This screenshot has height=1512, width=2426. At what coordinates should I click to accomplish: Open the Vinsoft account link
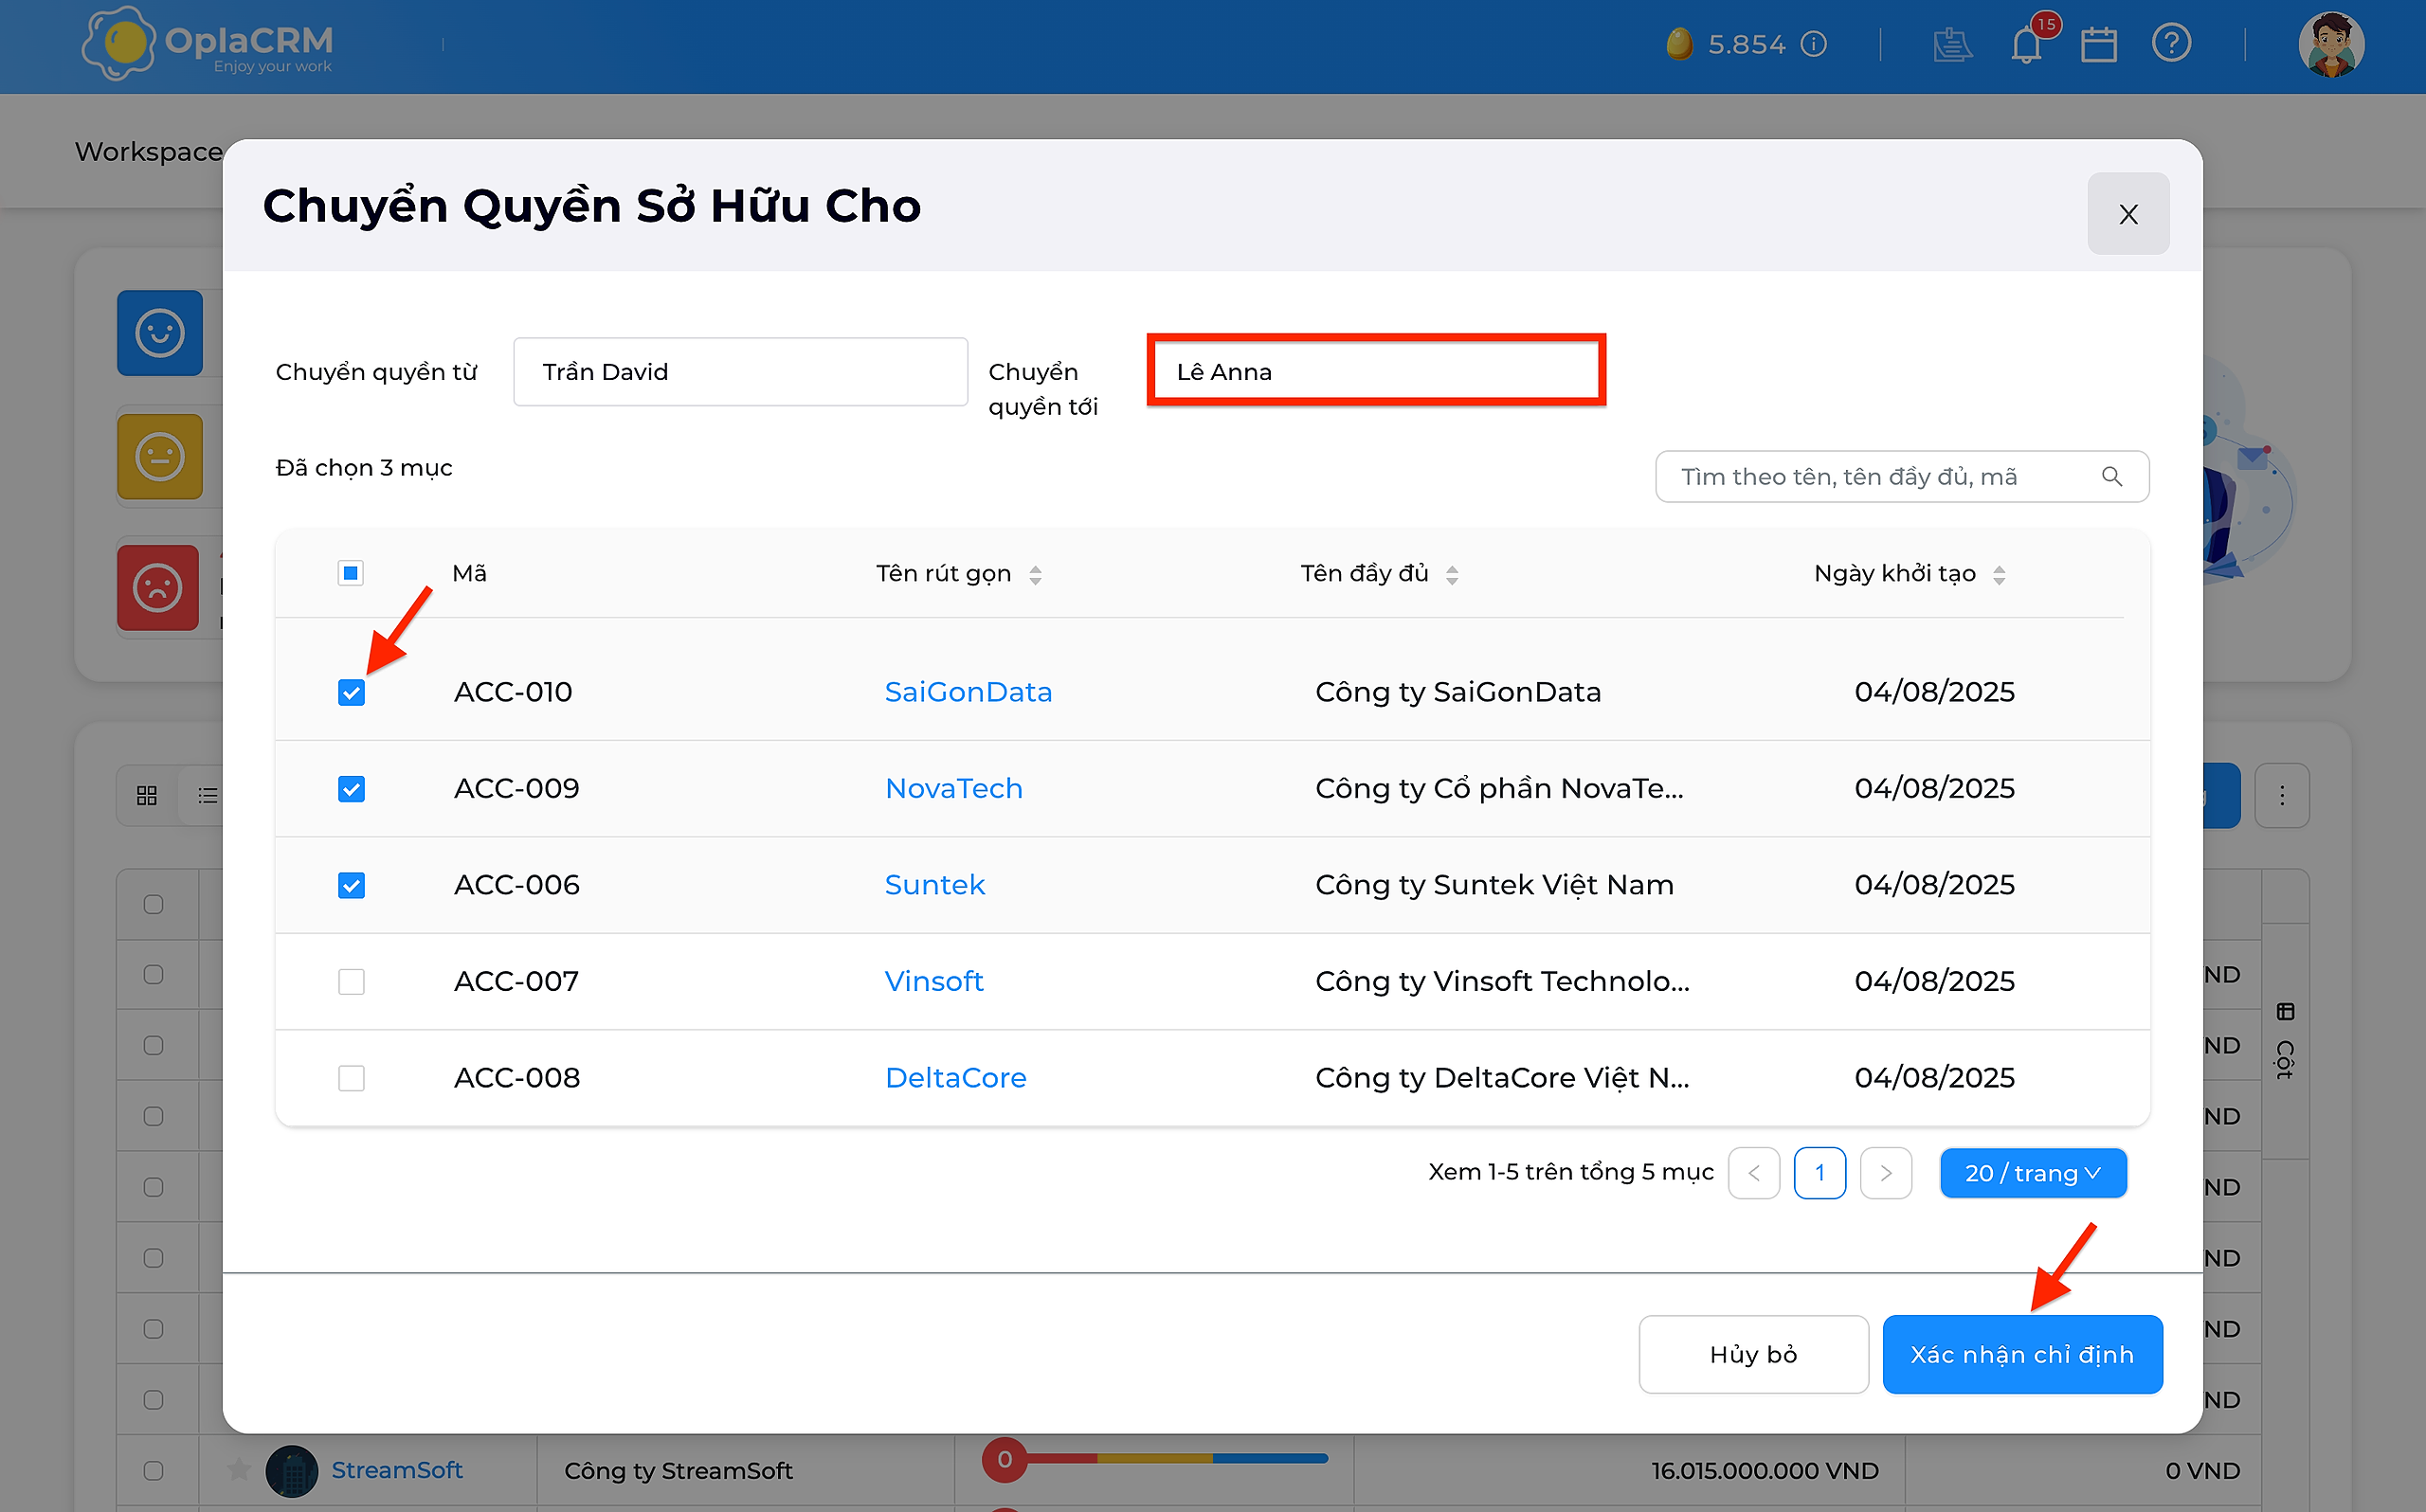[x=934, y=982]
